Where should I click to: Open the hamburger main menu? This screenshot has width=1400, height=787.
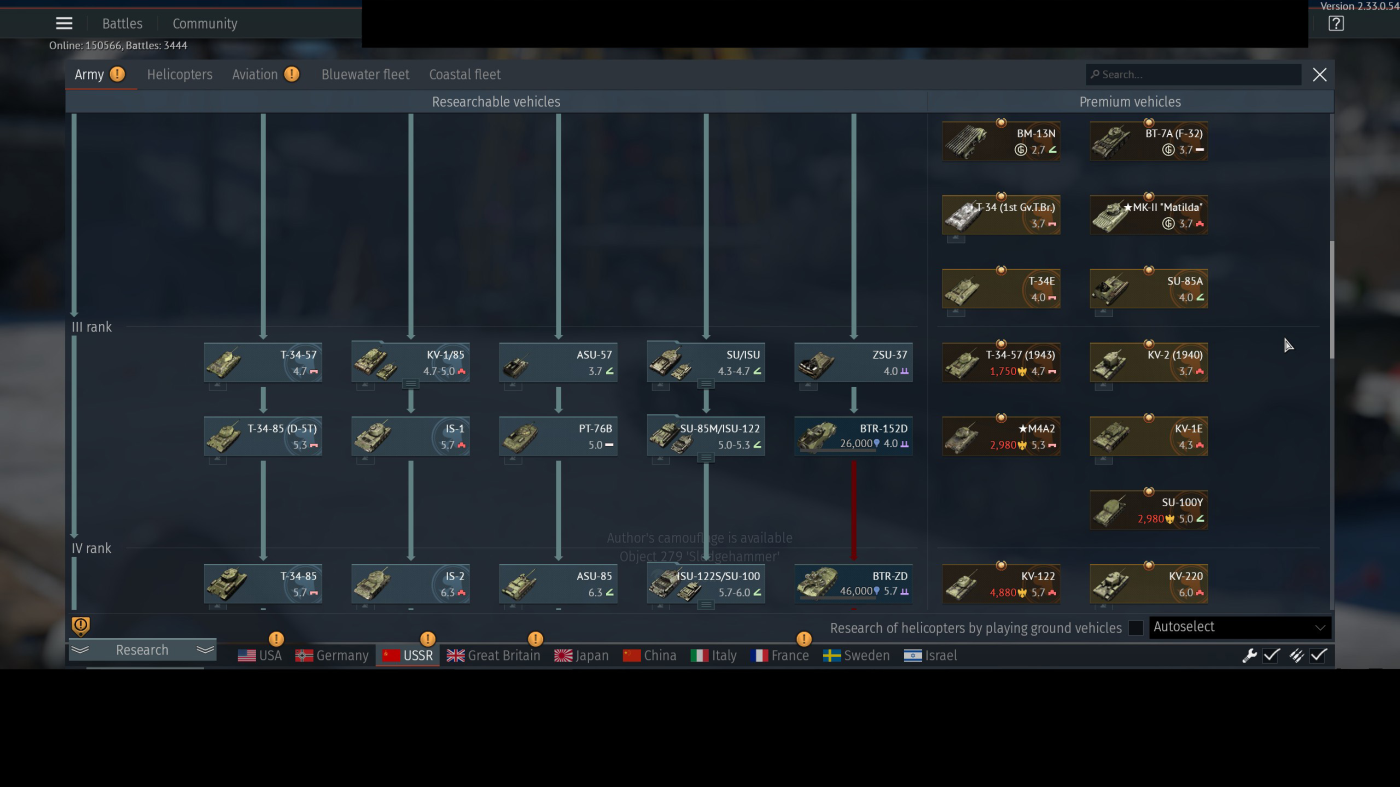point(64,23)
